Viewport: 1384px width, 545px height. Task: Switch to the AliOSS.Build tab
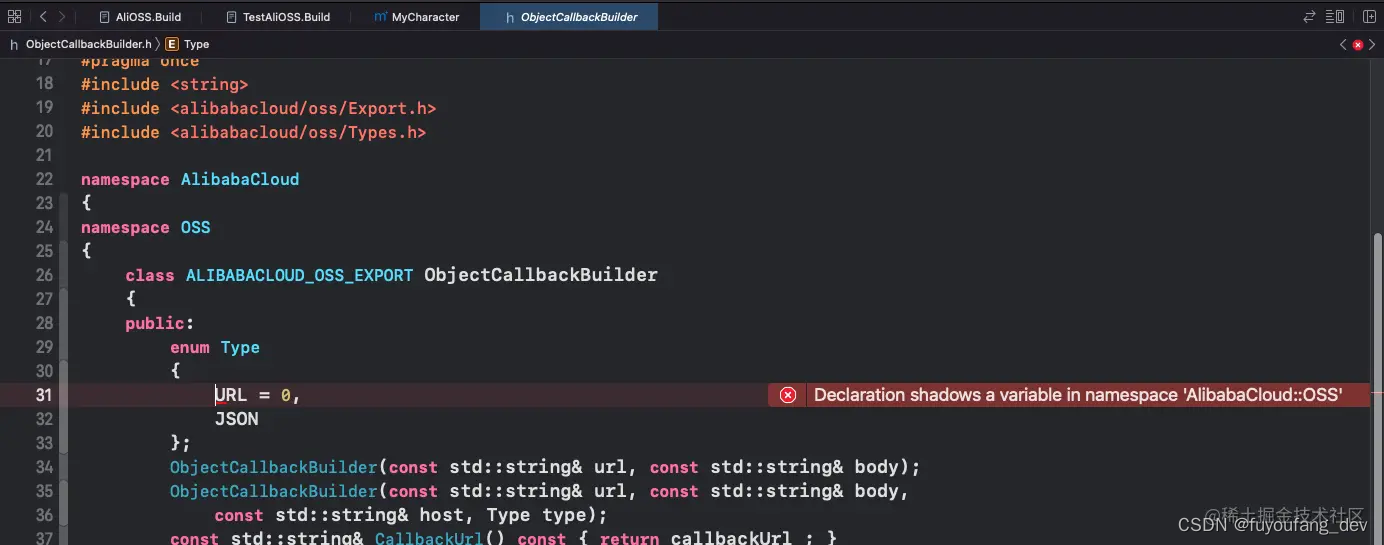coord(146,17)
